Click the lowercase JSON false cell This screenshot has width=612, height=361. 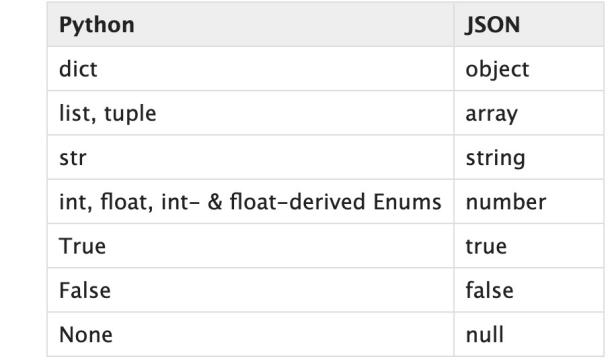click(529, 290)
